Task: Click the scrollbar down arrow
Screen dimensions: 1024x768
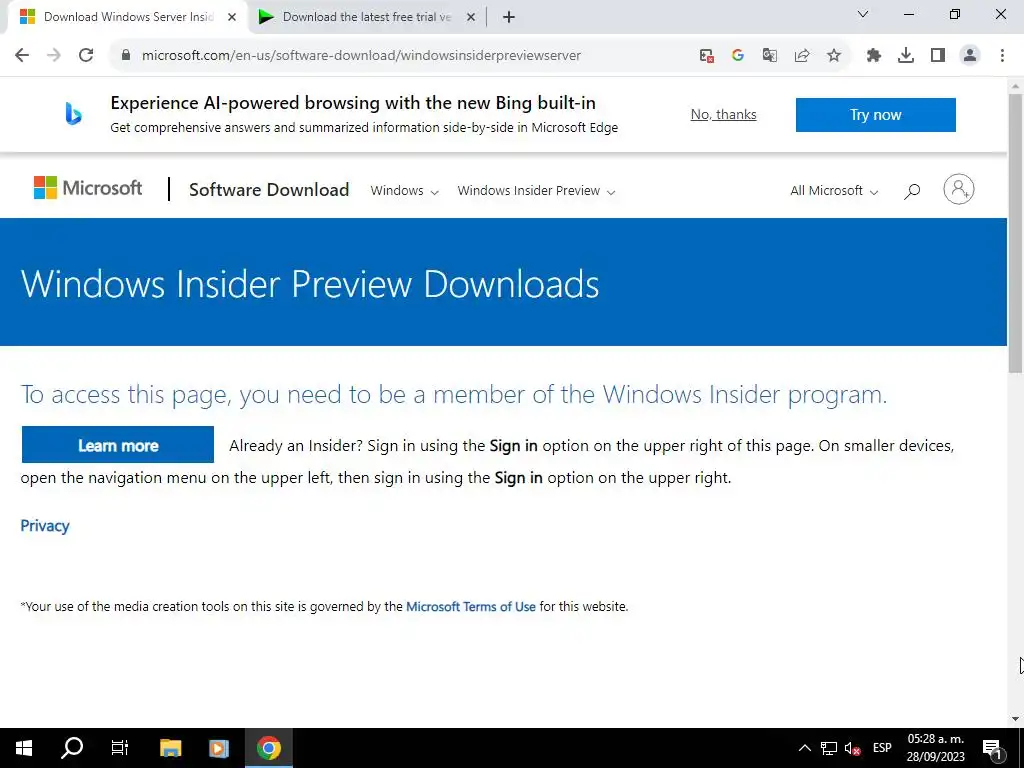Action: coord(1015,718)
